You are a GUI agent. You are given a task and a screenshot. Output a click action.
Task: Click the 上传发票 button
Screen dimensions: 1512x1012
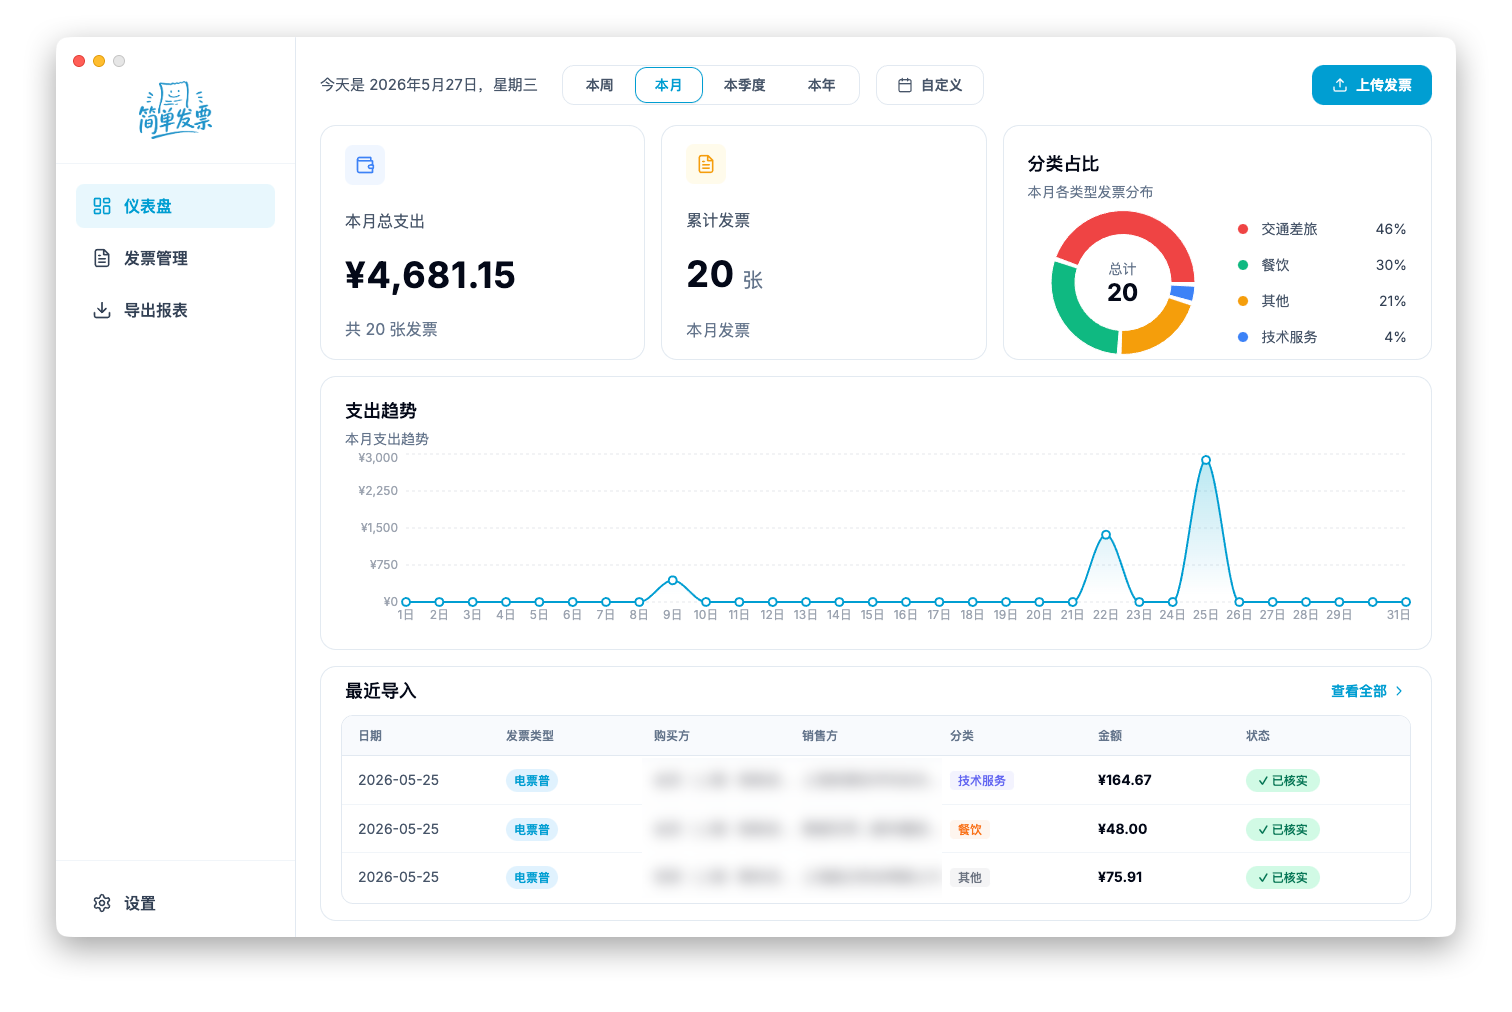point(1372,85)
